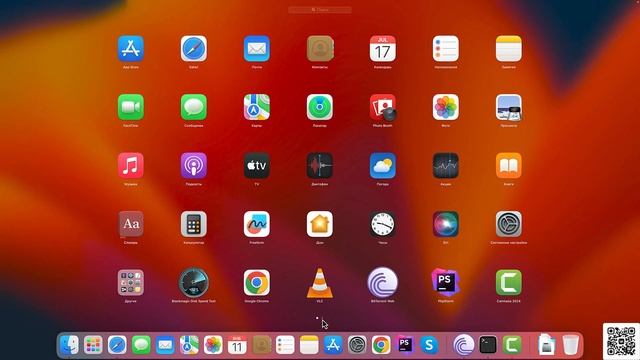Launch the Podcasts app

point(193,165)
